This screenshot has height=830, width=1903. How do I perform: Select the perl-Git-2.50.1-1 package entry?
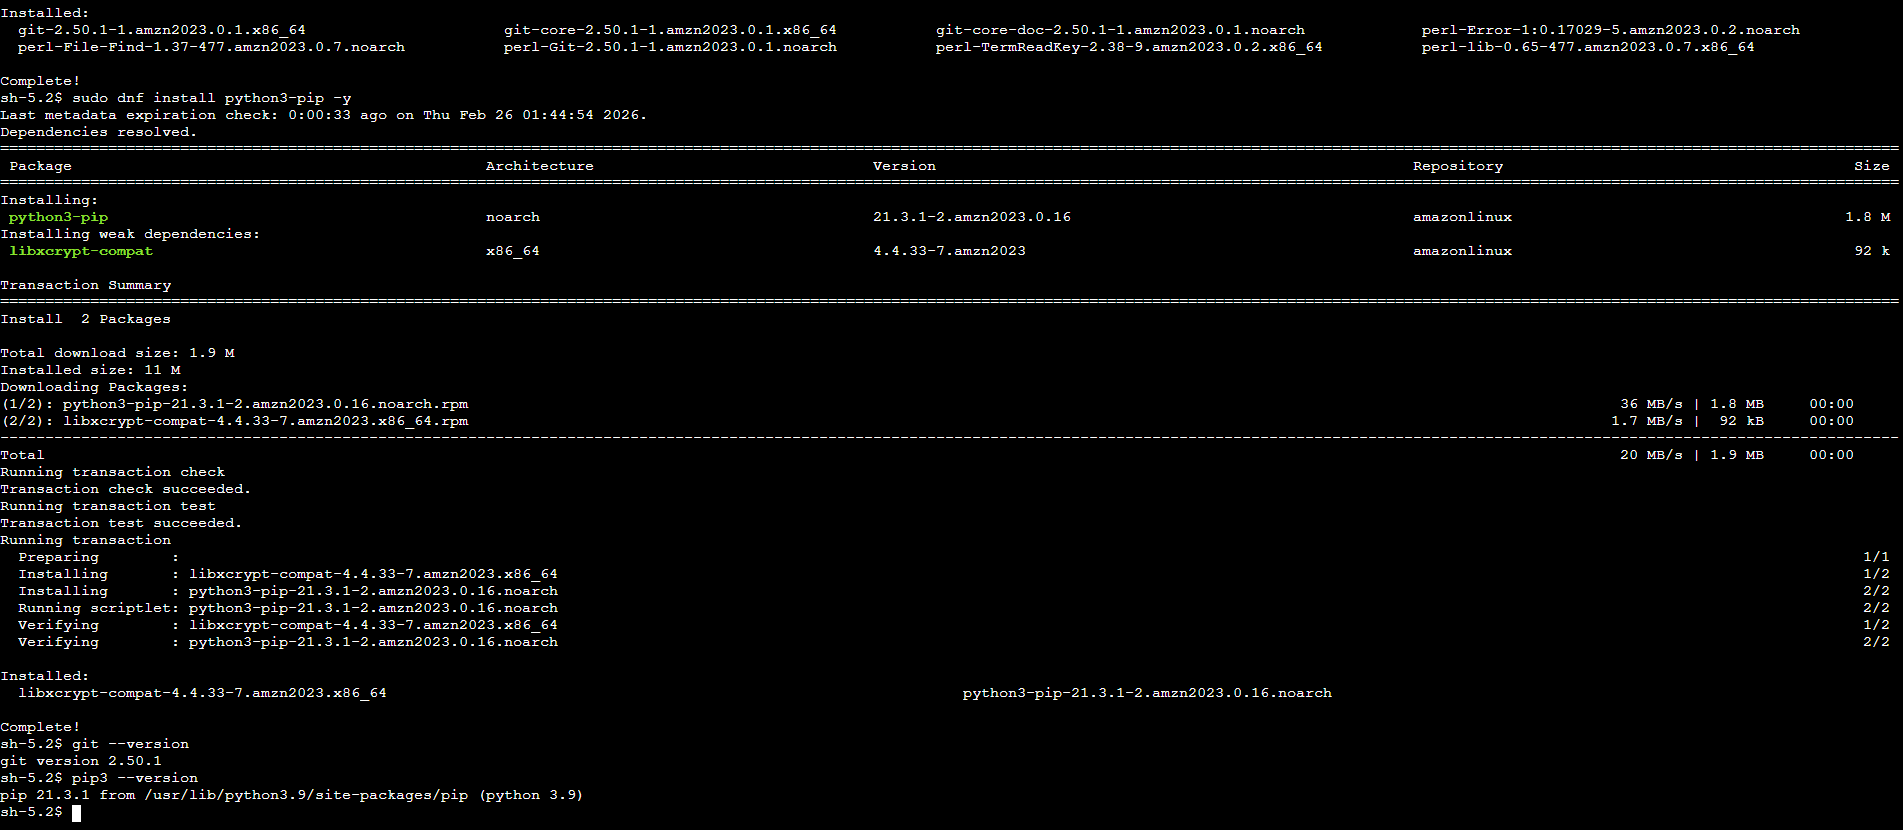670,47
